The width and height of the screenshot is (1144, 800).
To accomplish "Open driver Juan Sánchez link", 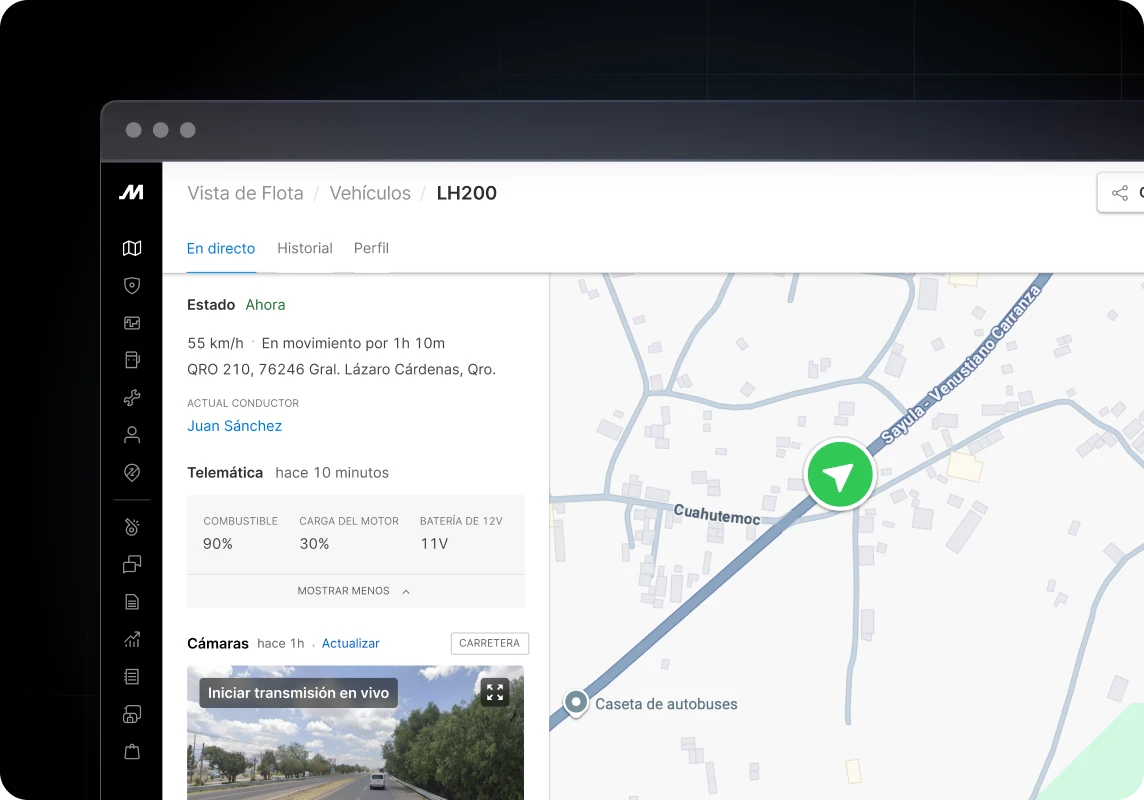I will [234, 426].
